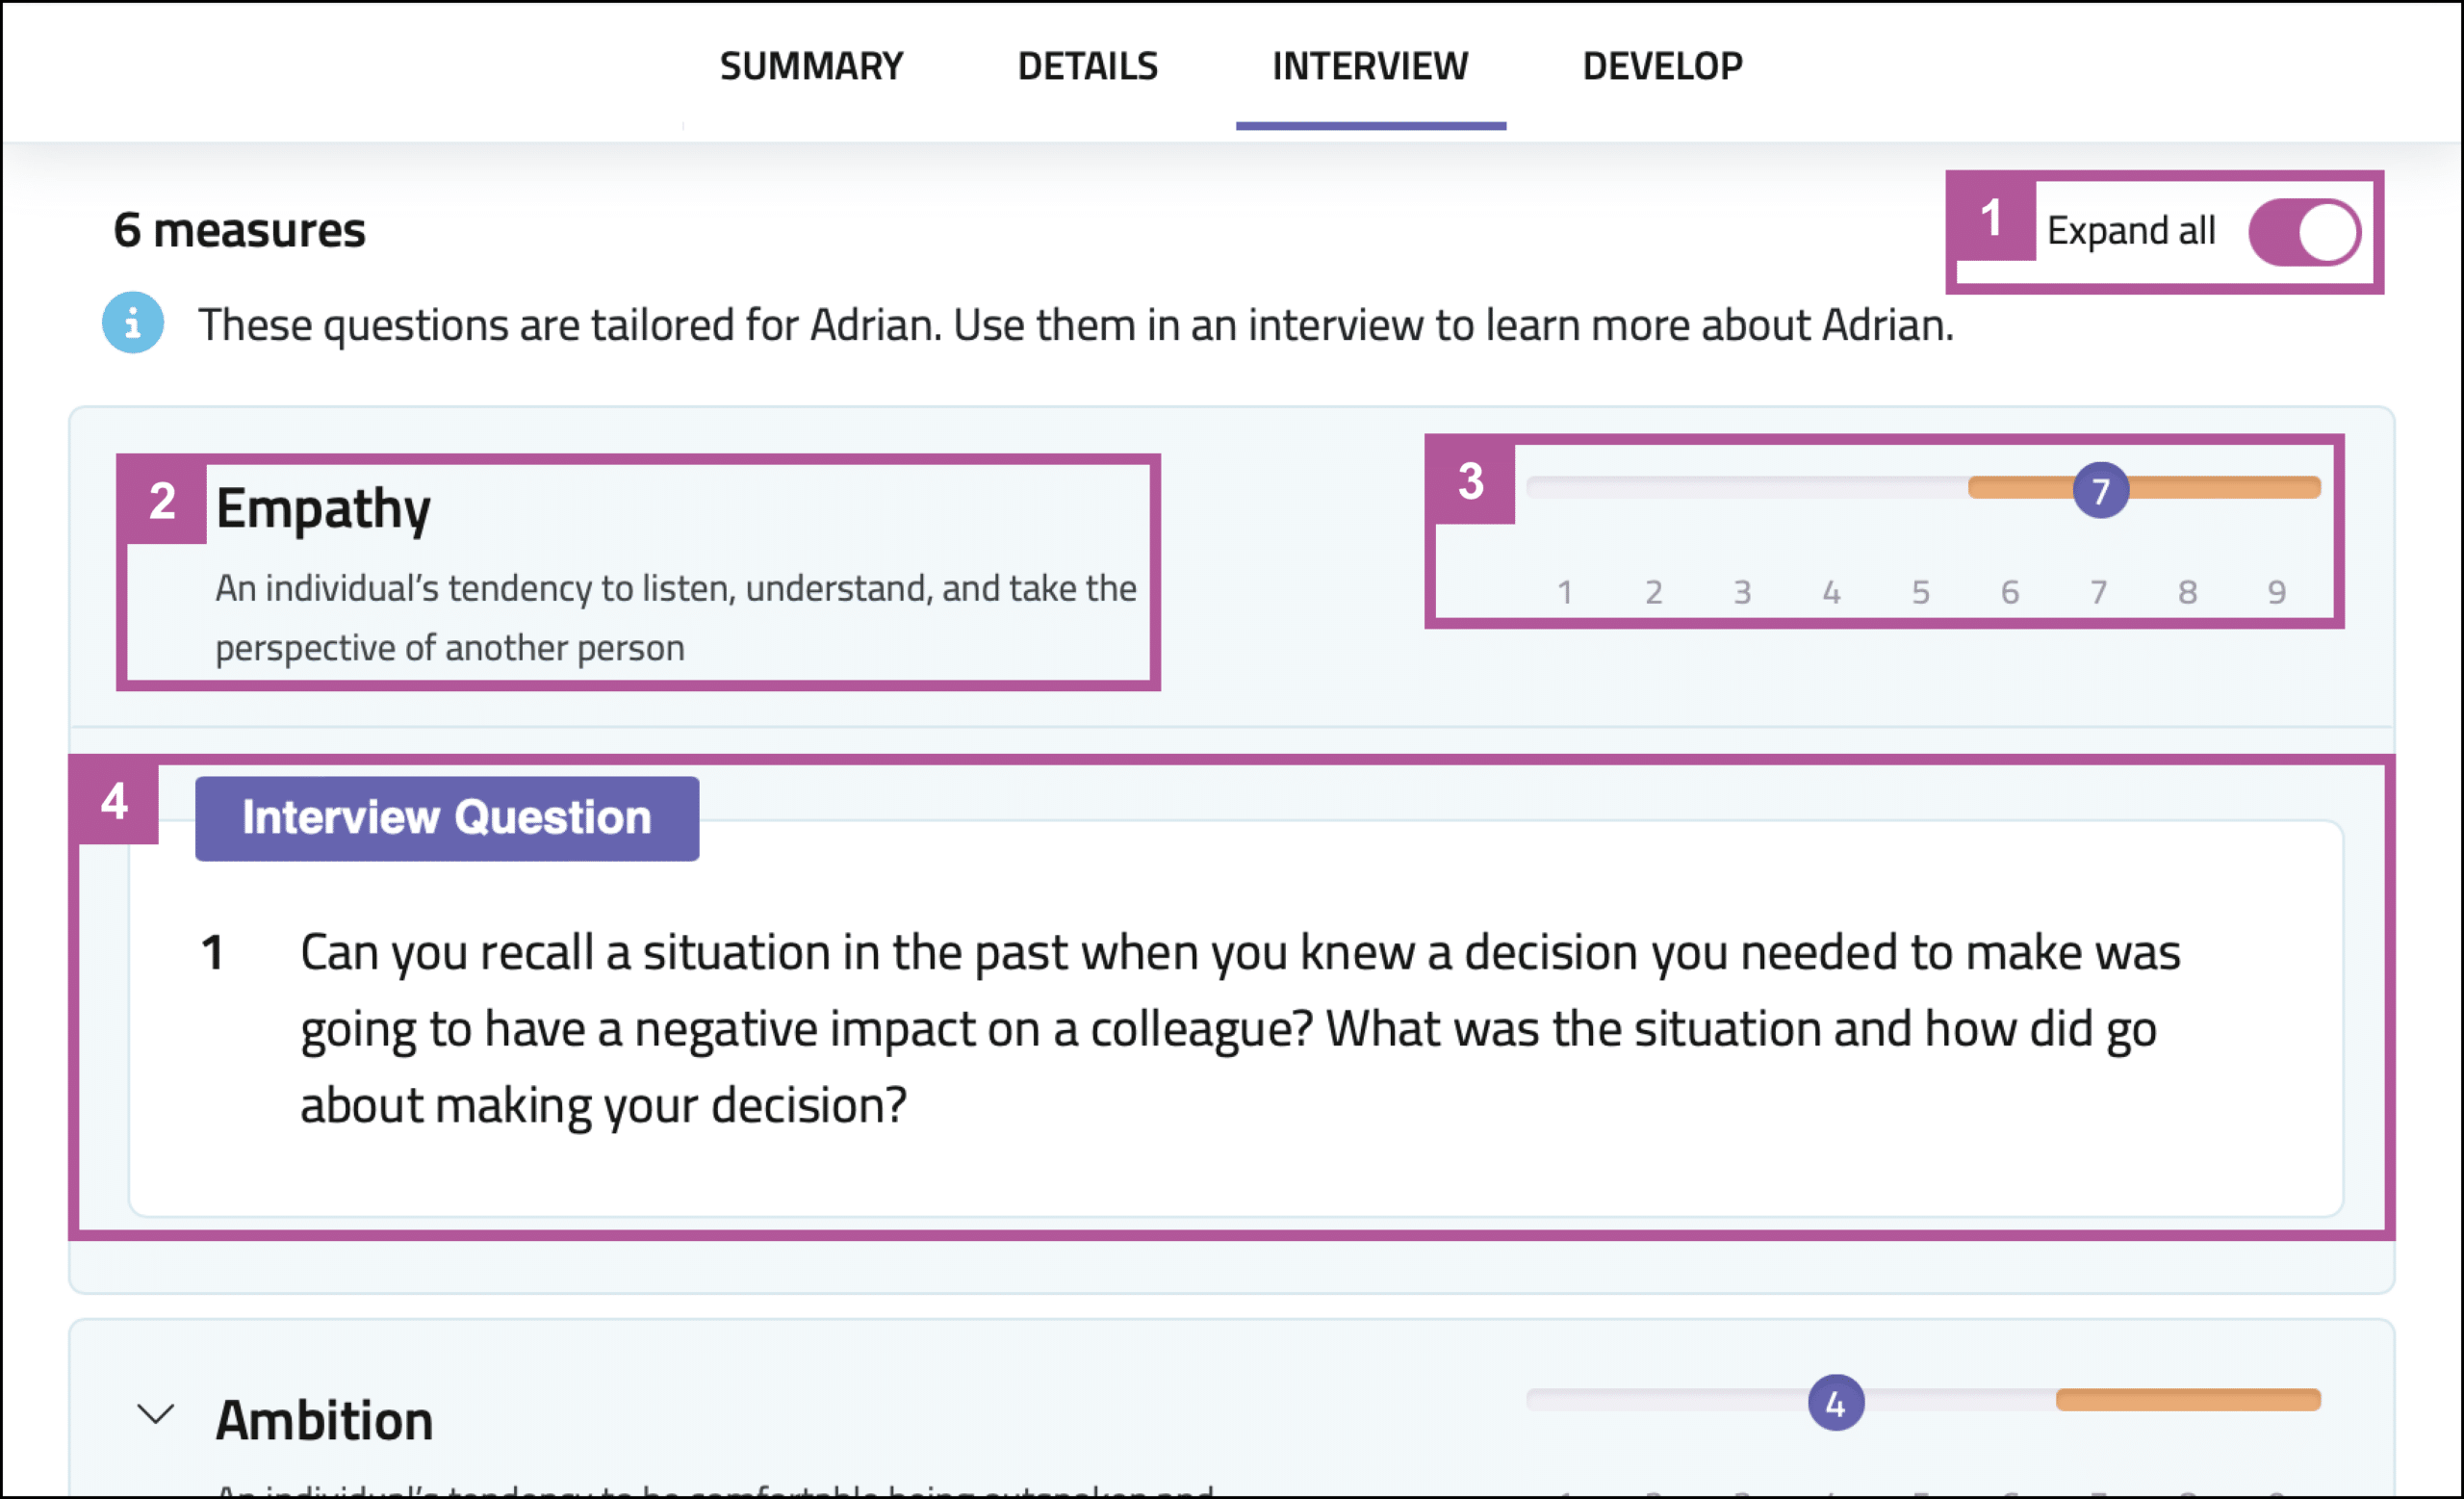
Task: Click the Interview Question label
Action: tap(447, 818)
